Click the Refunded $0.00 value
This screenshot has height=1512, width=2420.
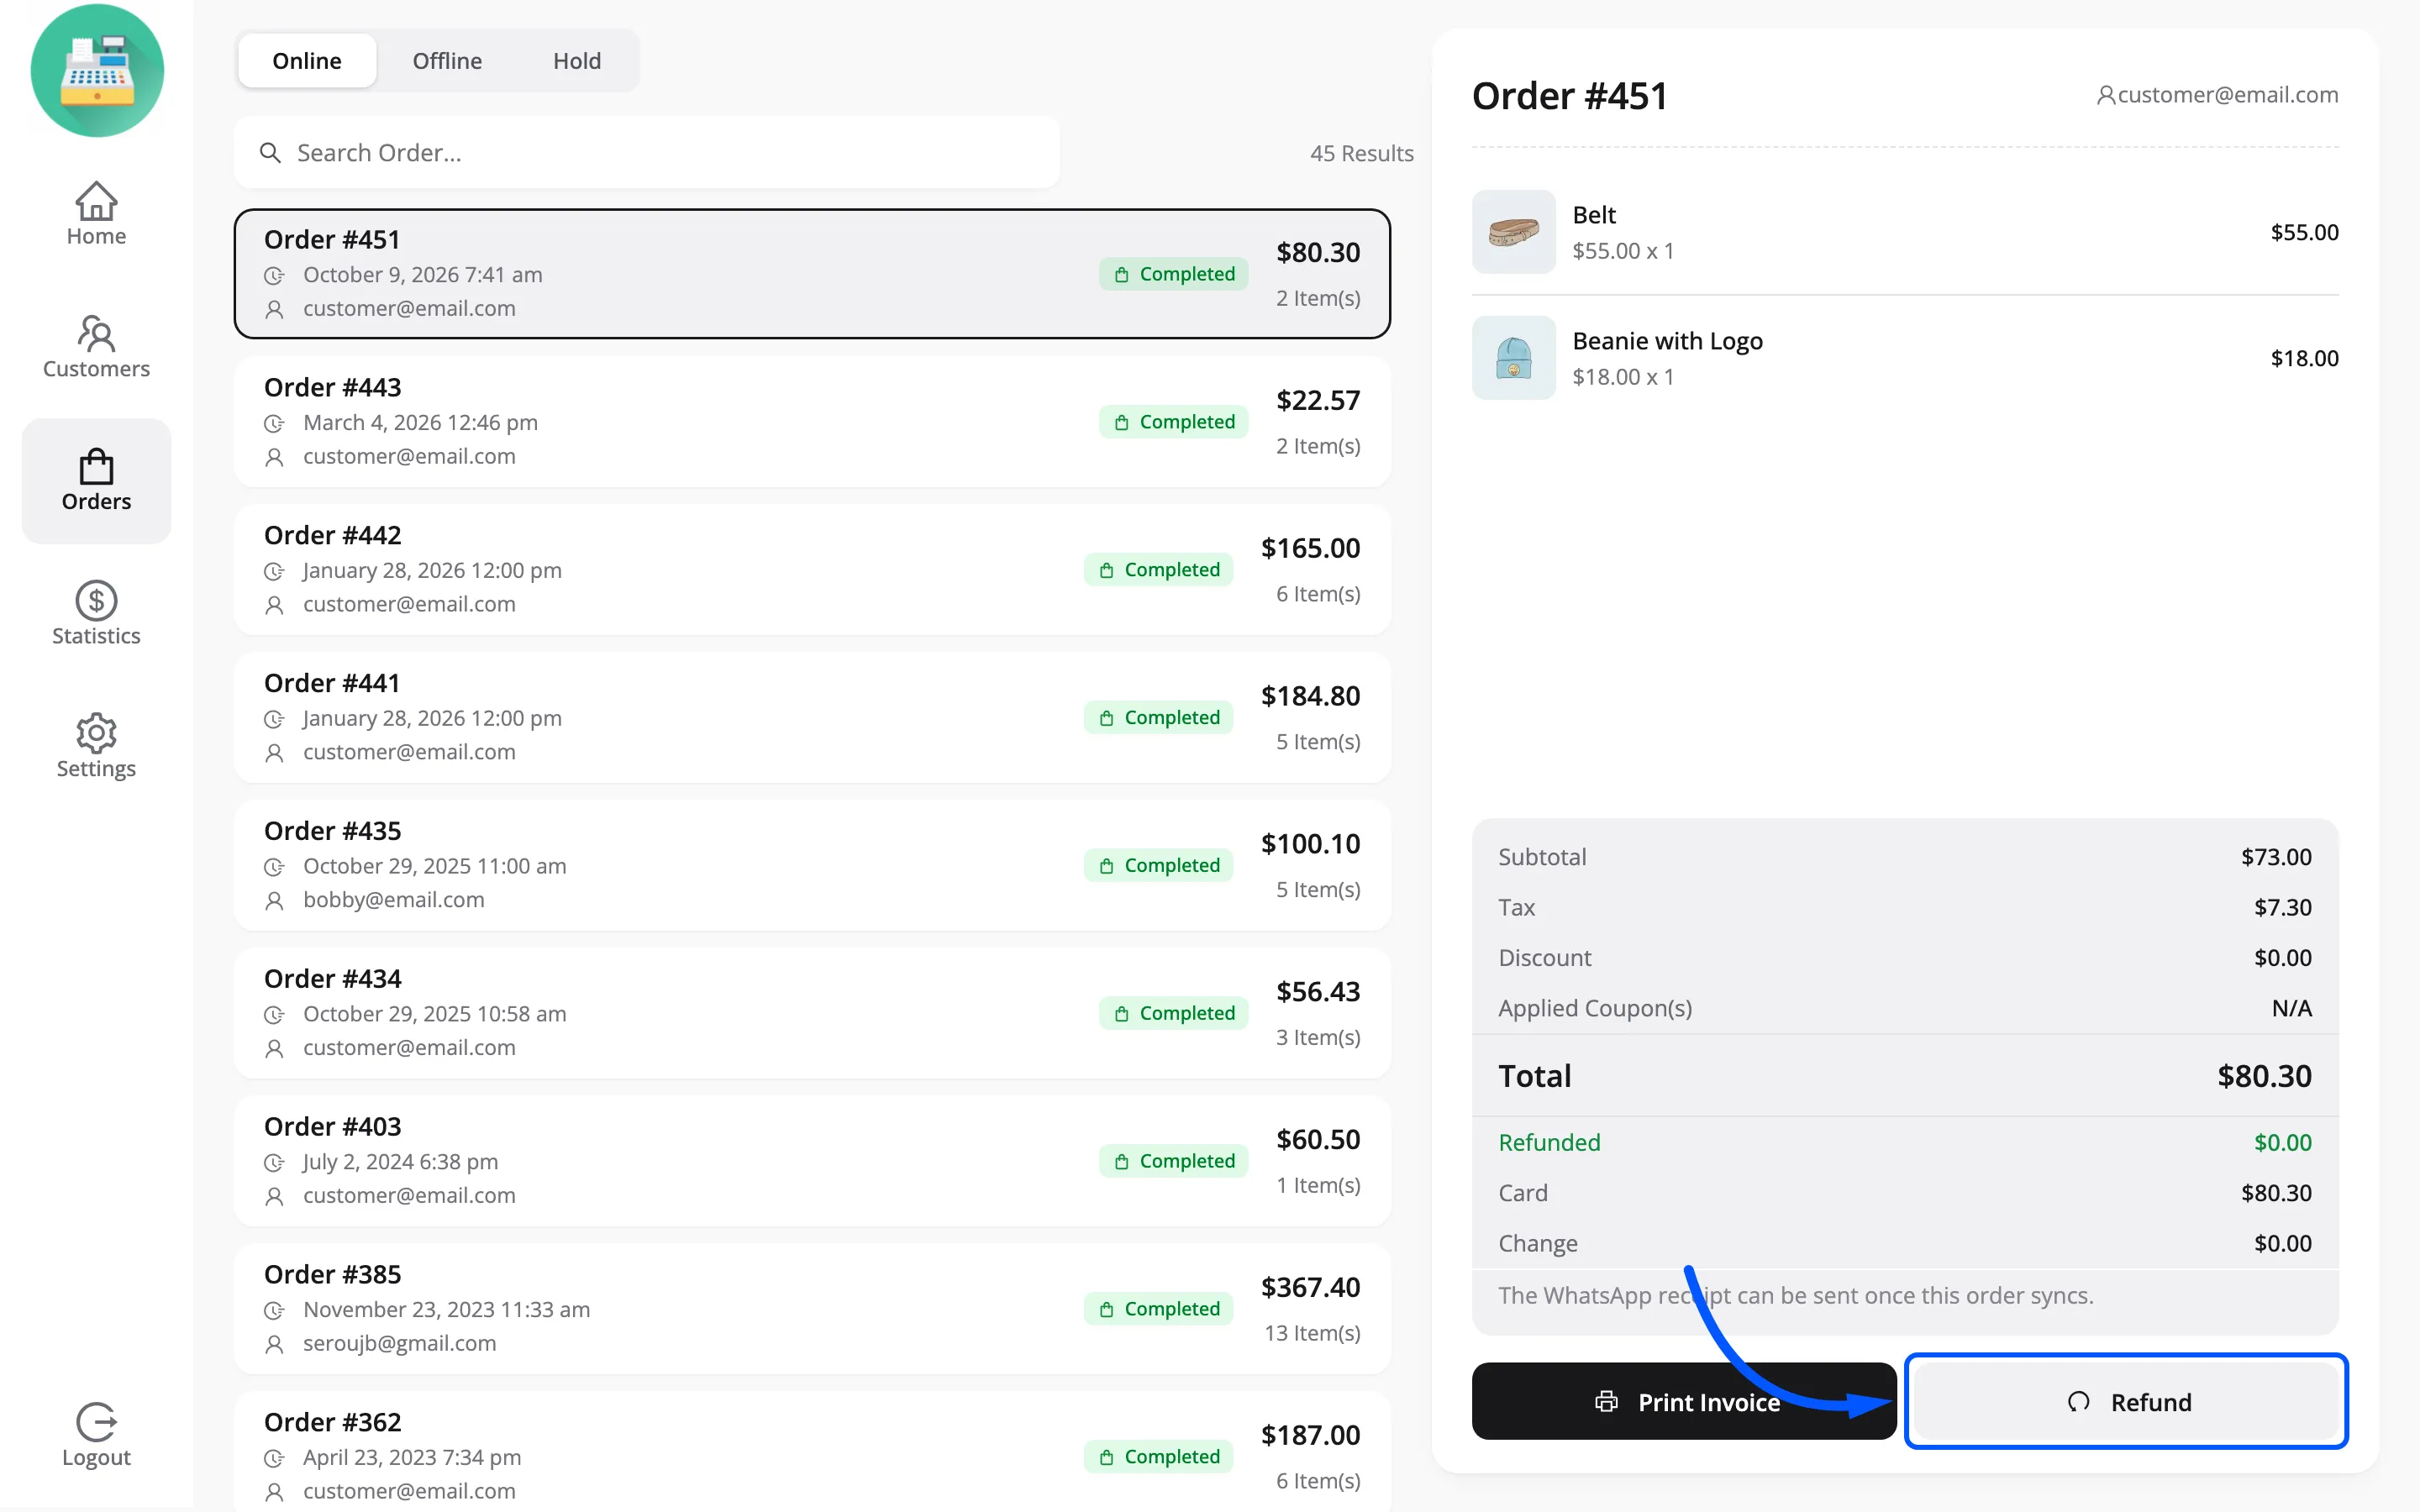(x=2282, y=1142)
